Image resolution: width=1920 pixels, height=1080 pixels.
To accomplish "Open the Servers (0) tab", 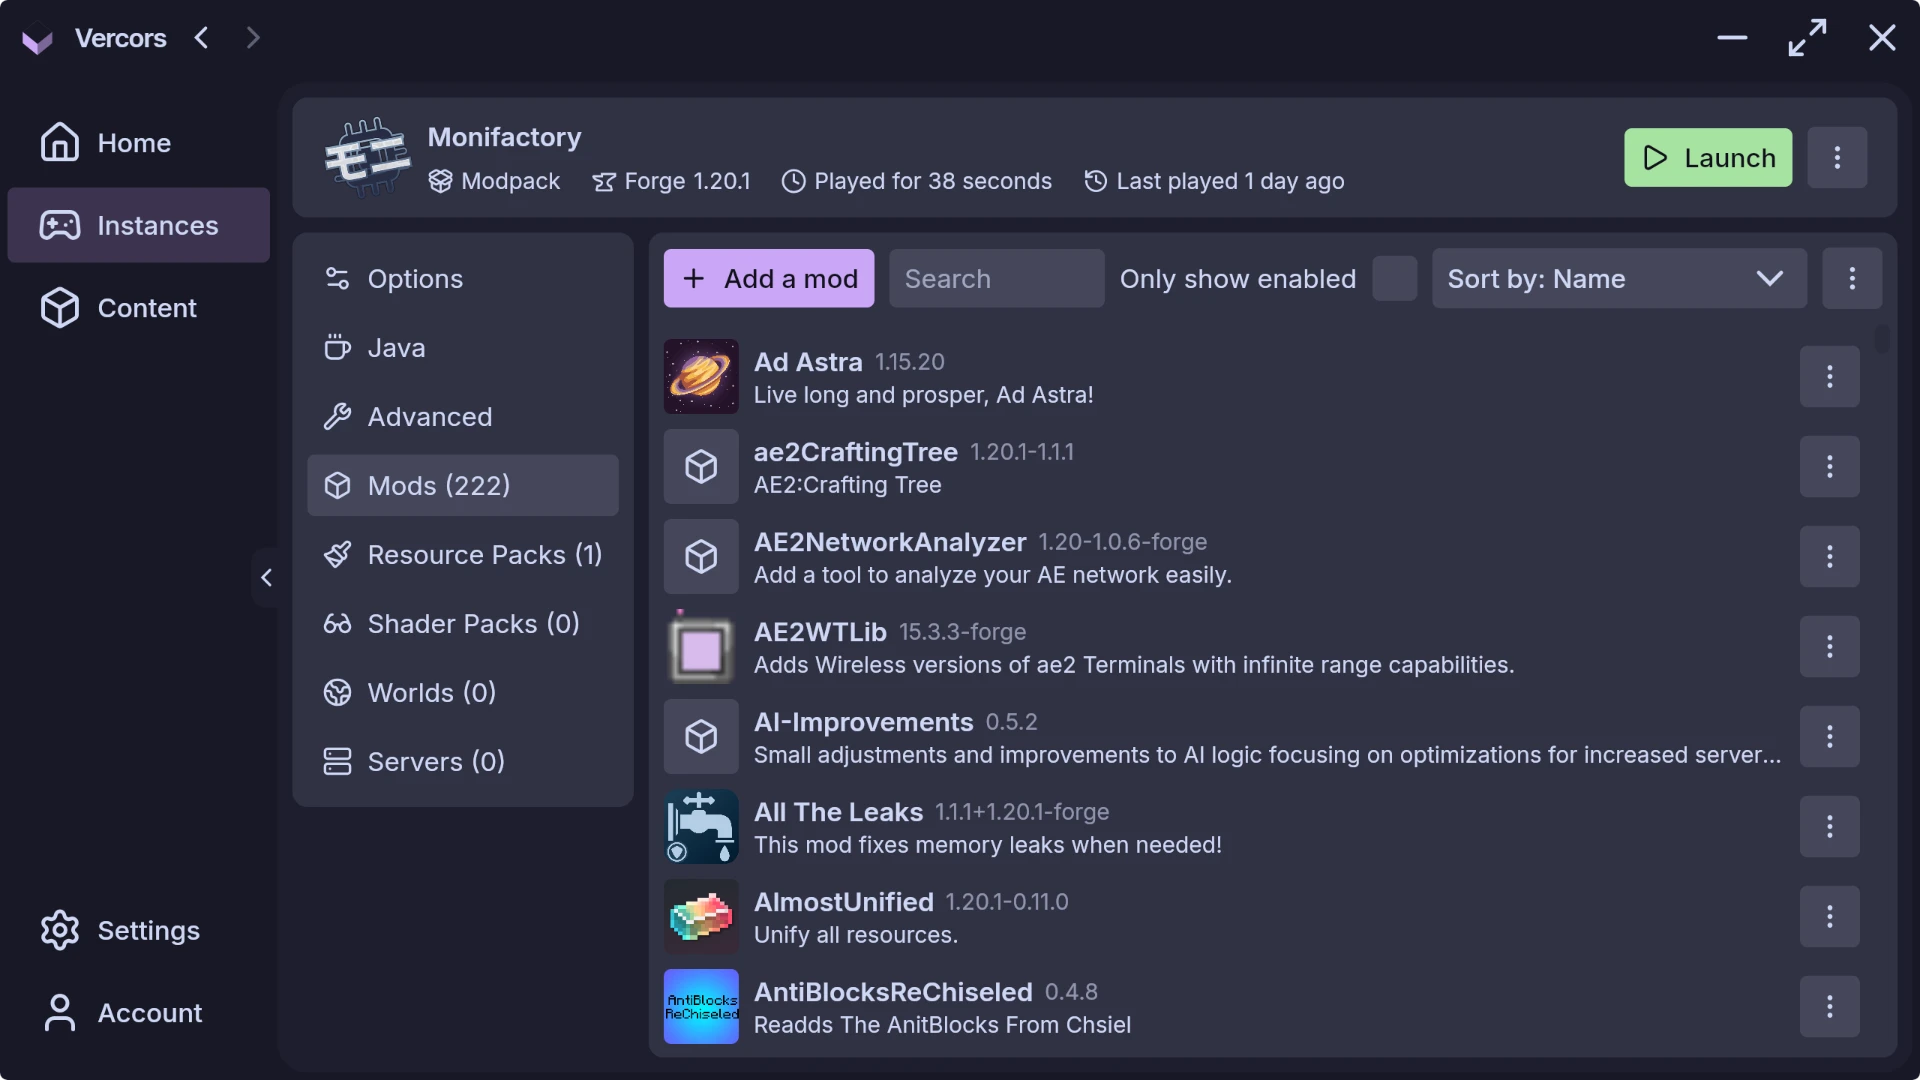I will (x=463, y=761).
